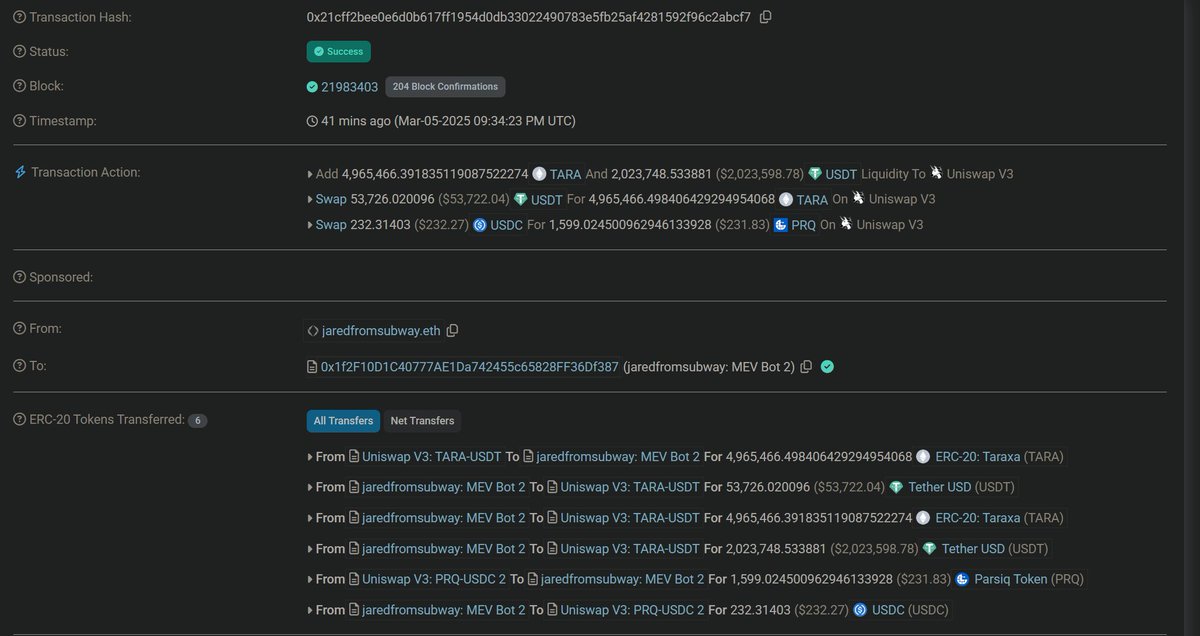The width and height of the screenshot is (1200, 636).
Task: Click the ($2,023,598.78) value in Add Liquidity row
Action: coord(760,174)
